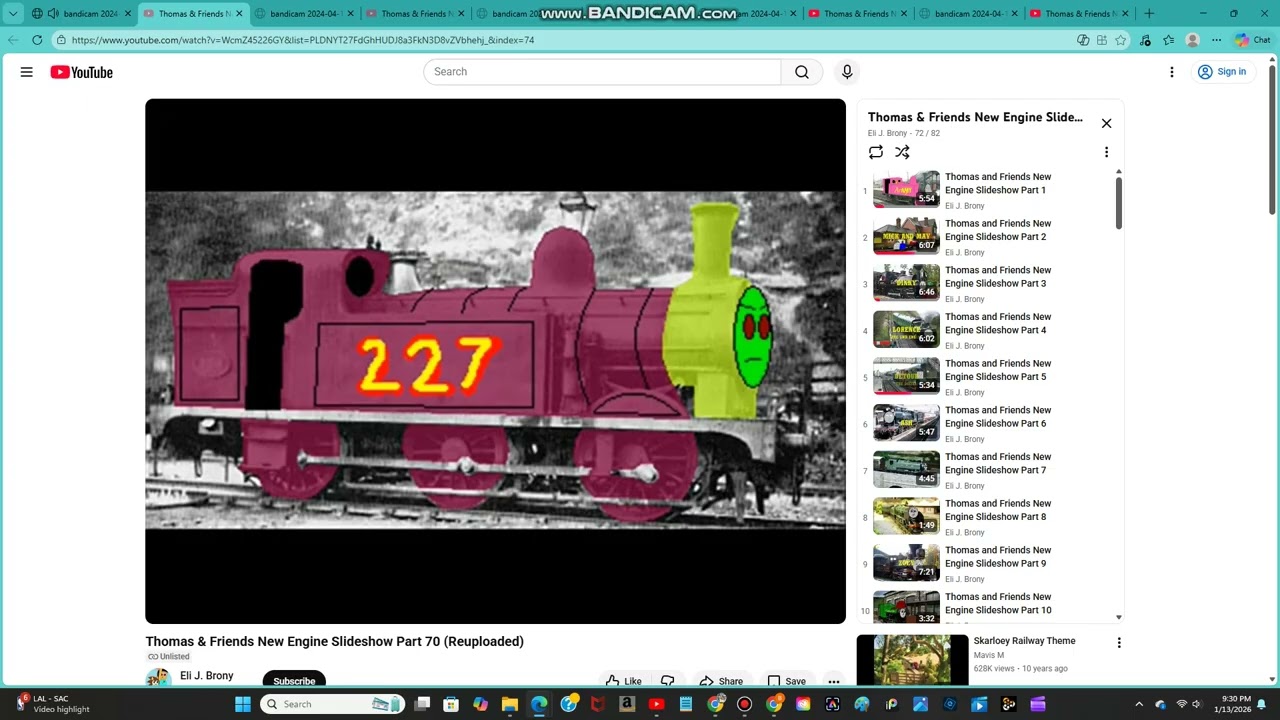
Task: Start voice search with microphone icon
Action: (847, 72)
